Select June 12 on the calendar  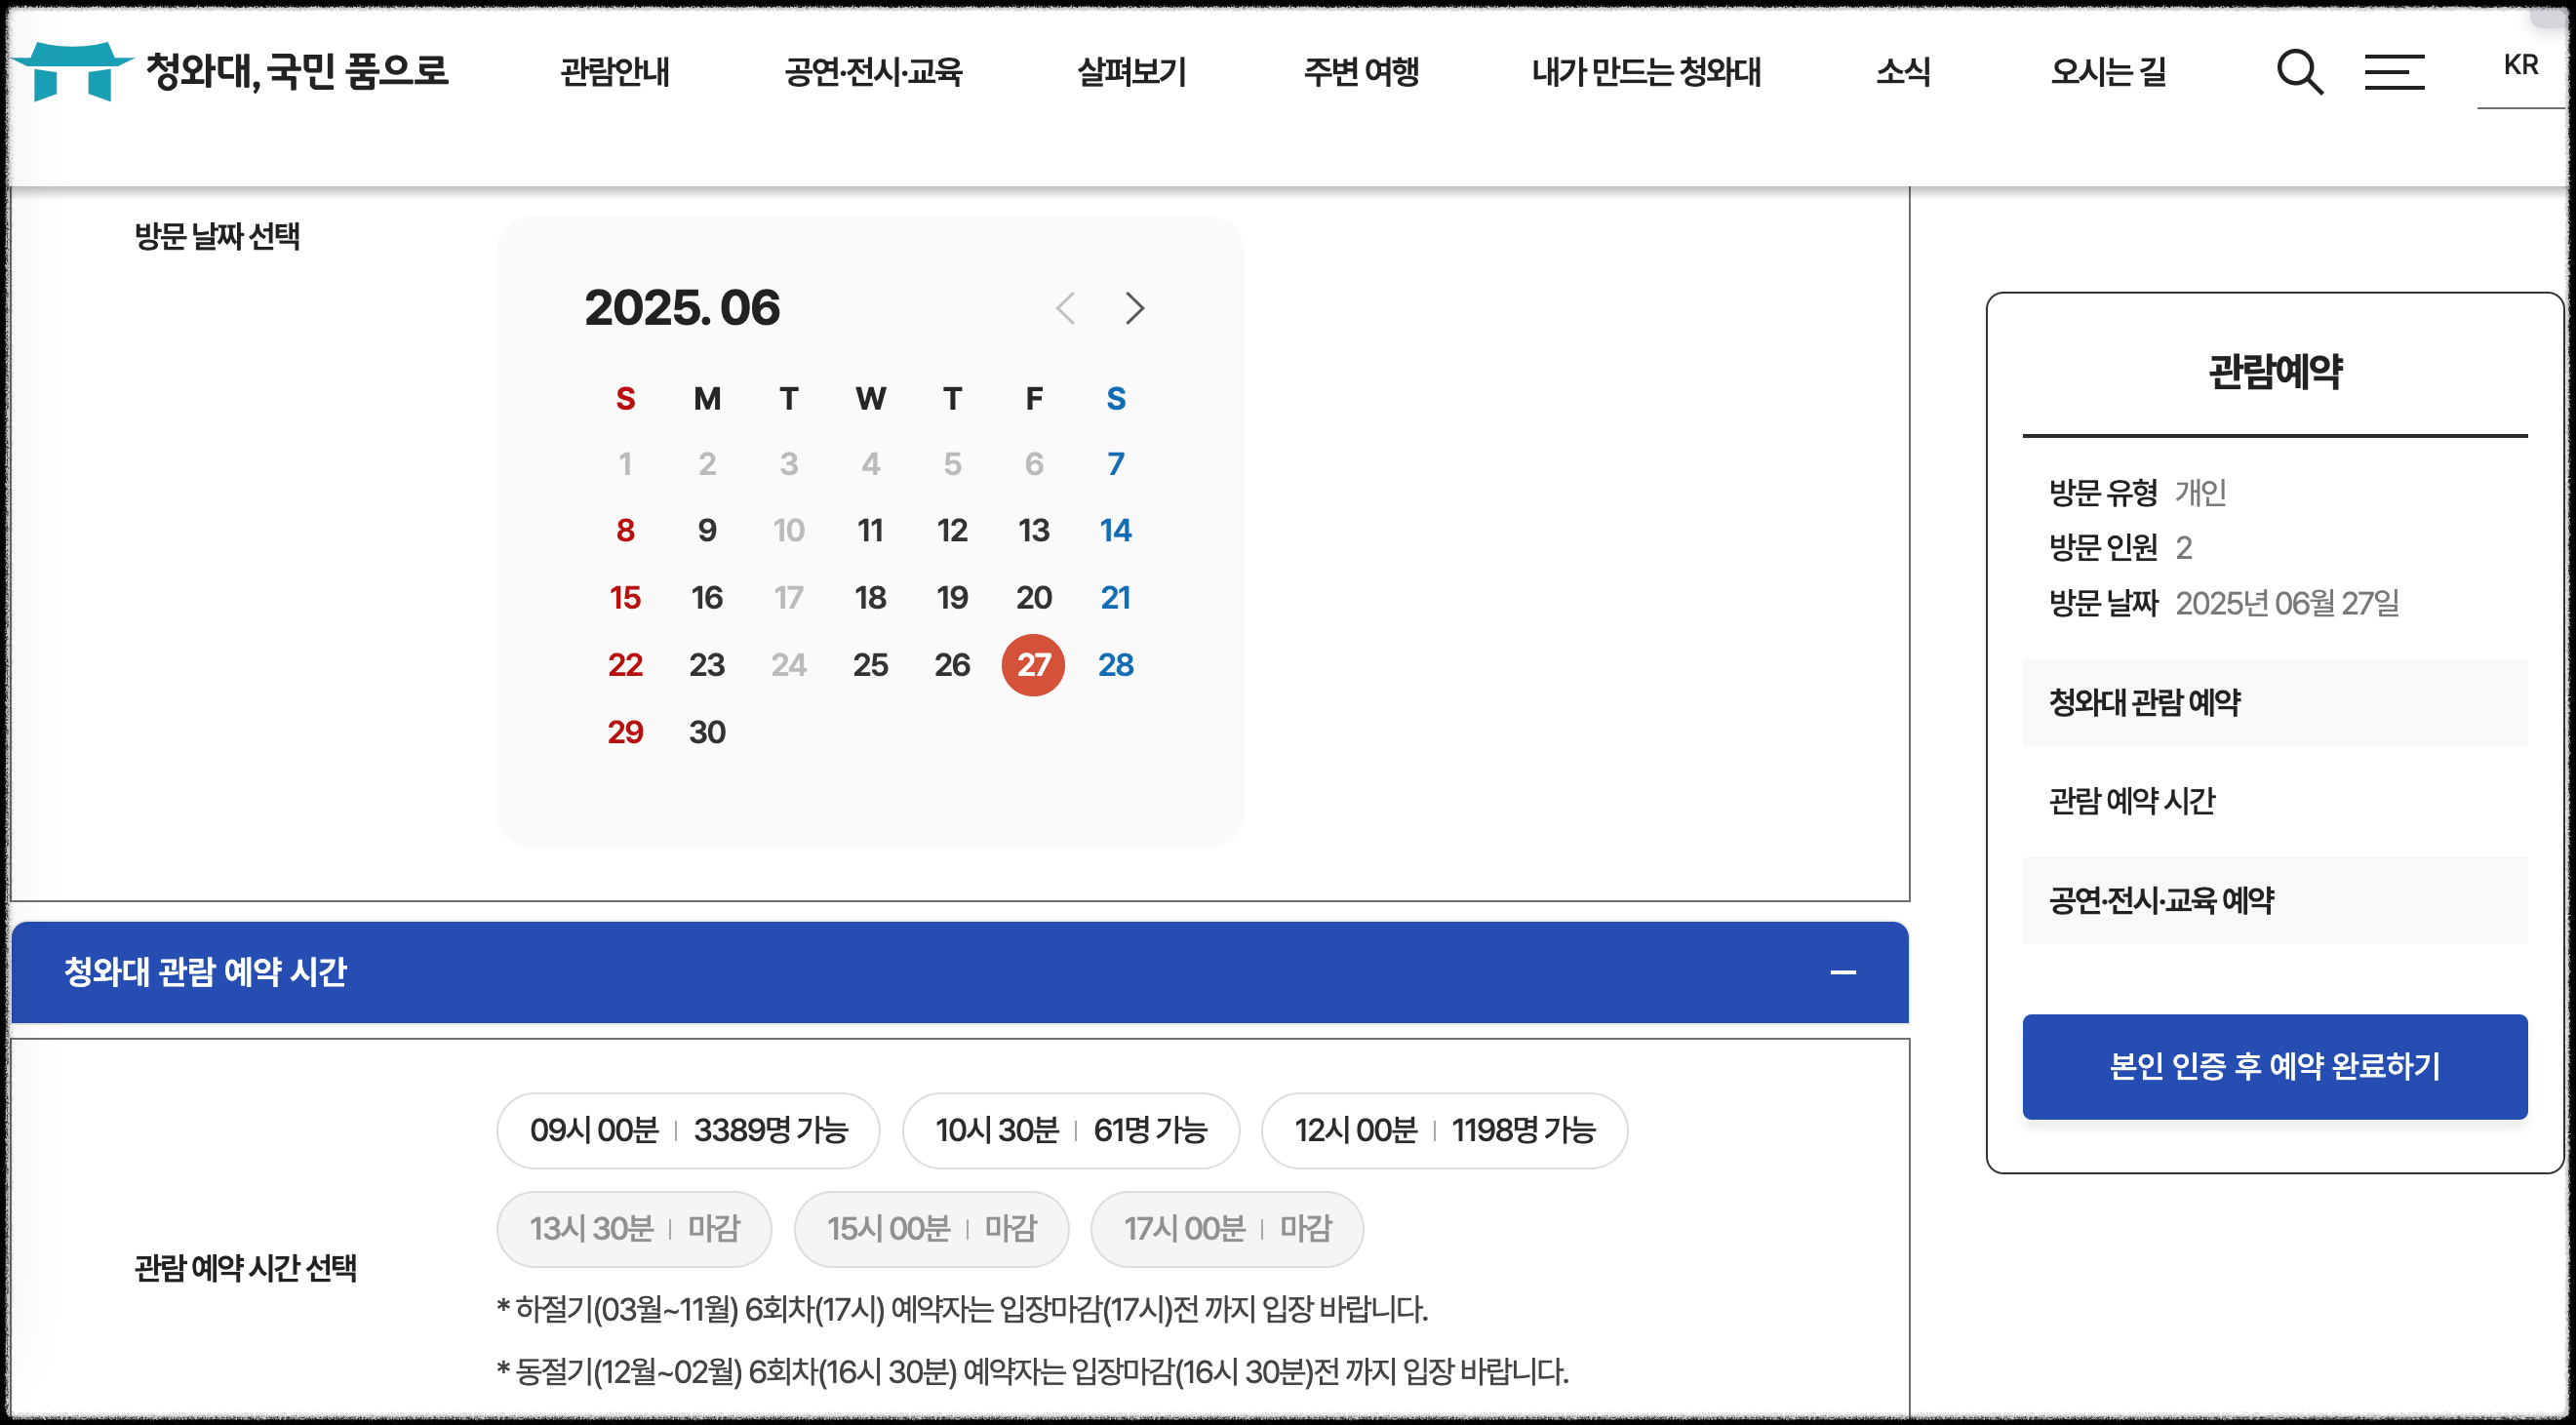952,530
